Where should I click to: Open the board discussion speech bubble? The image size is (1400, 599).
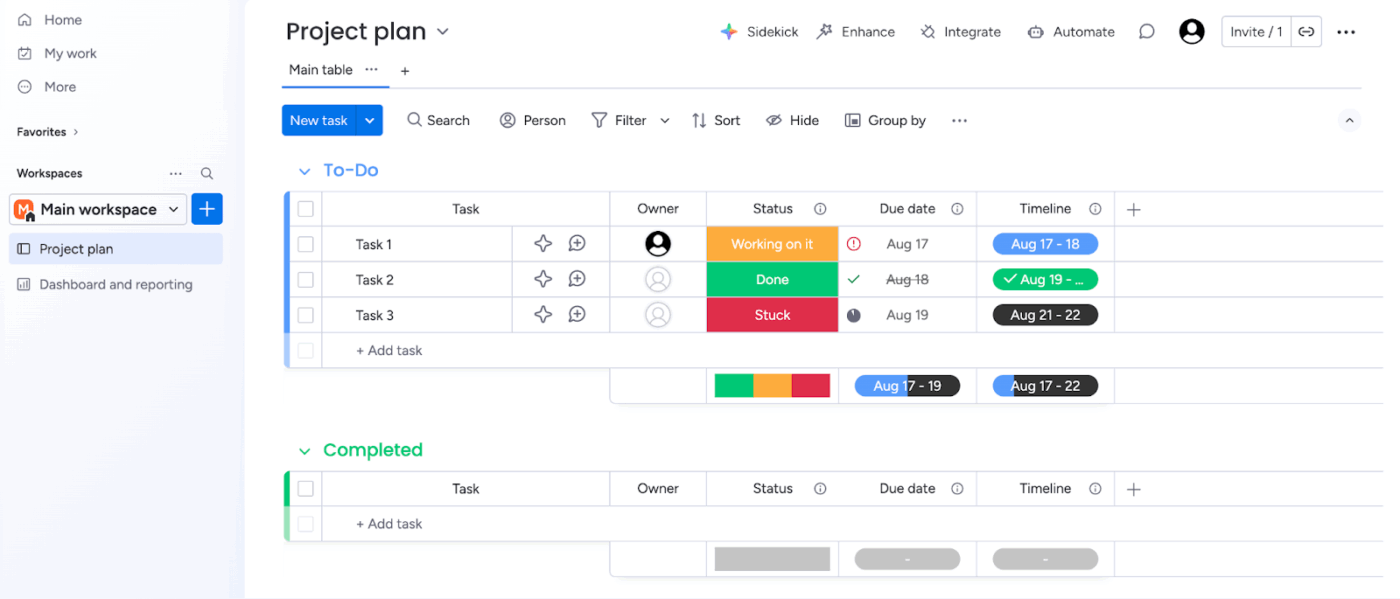1147,32
